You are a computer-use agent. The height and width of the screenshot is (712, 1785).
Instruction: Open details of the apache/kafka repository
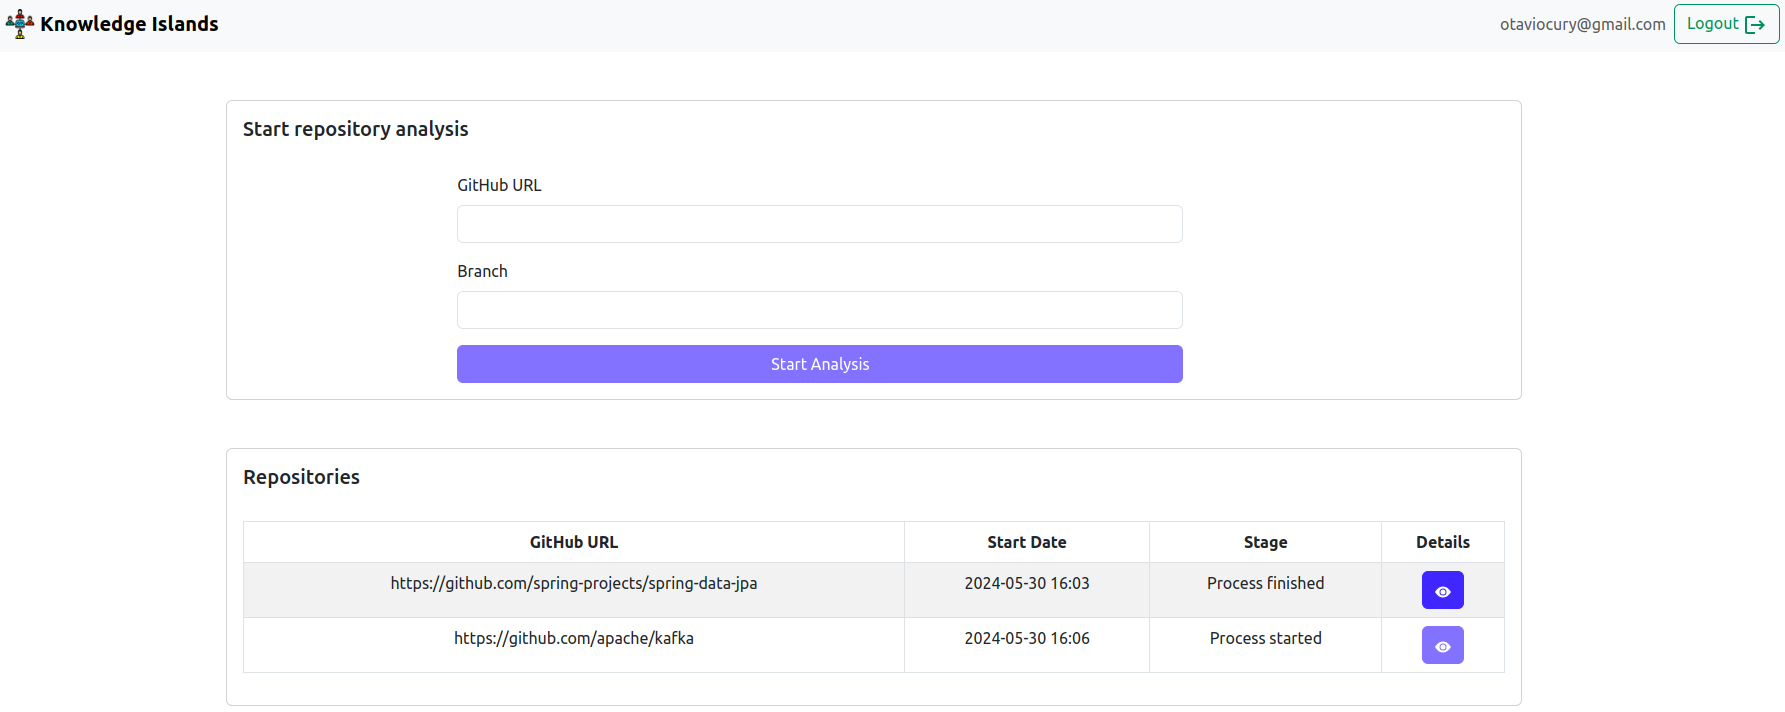pos(1442,645)
